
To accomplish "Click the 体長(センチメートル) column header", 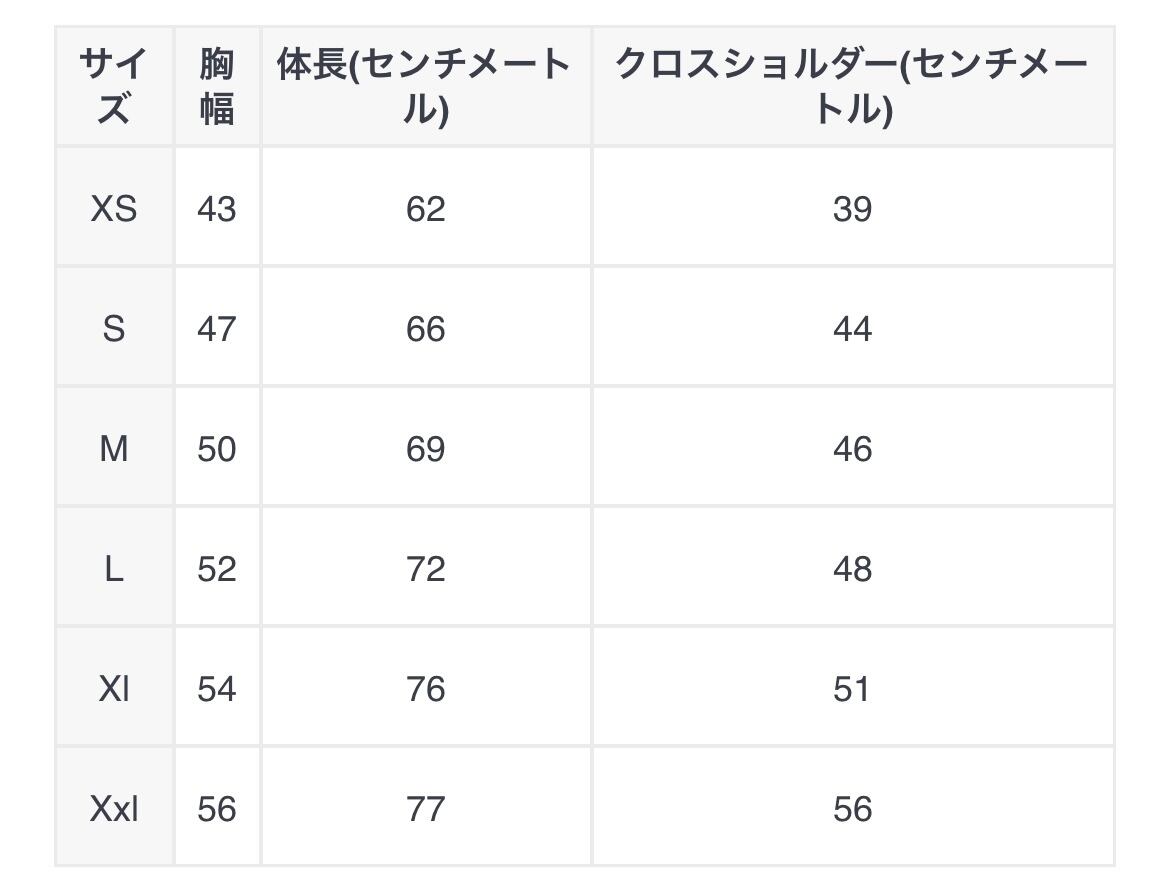I will [425, 86].
